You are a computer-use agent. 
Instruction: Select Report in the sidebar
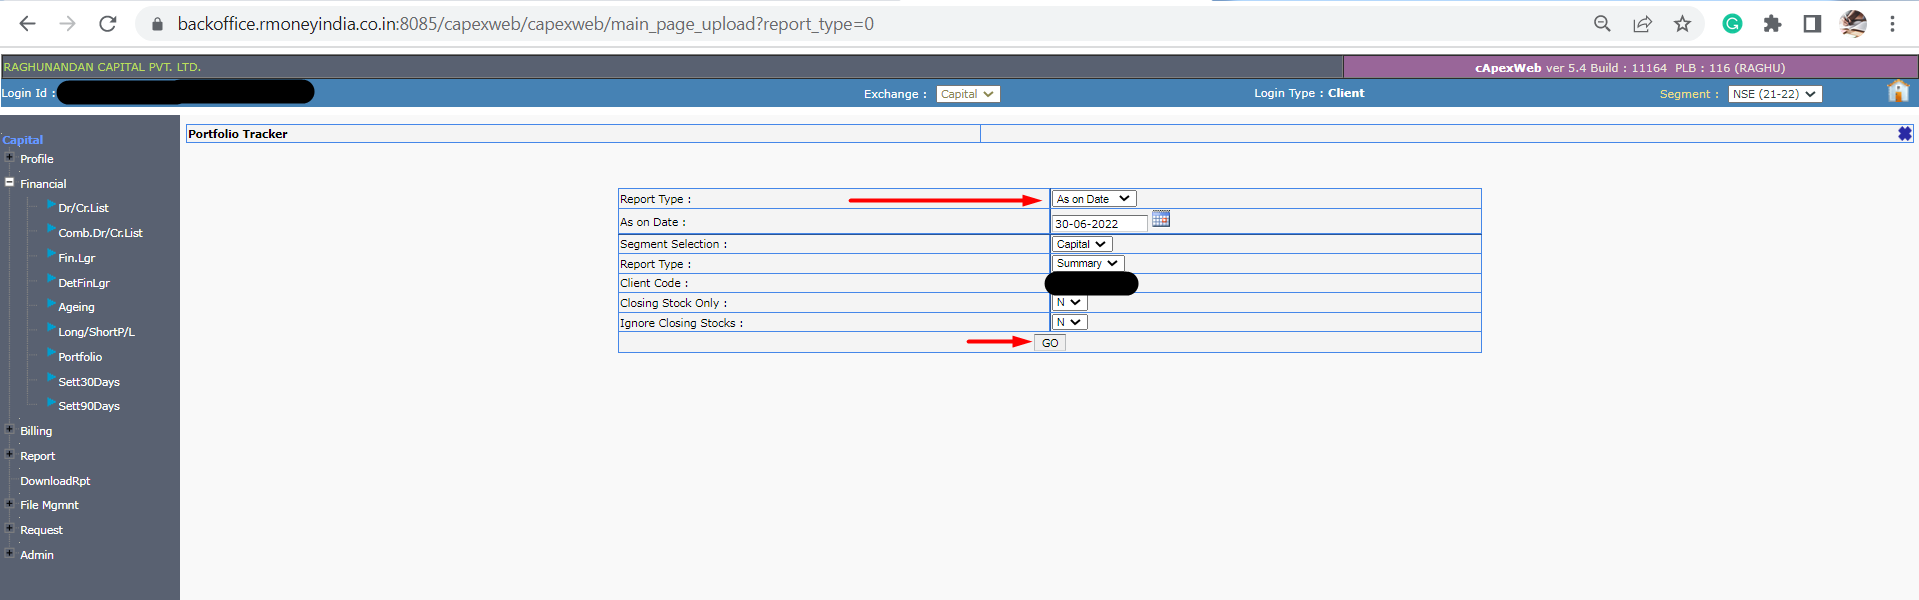click(x=38, y=456)
